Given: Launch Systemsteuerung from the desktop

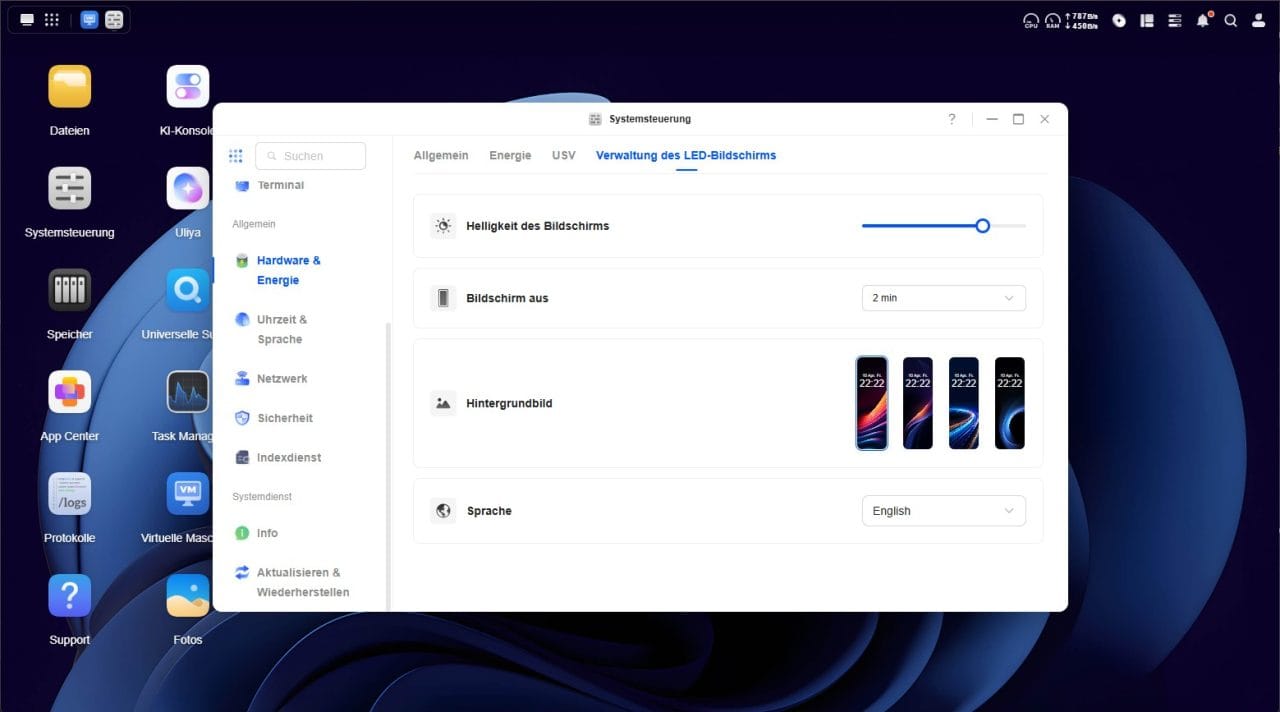Looking at the screenshot, I should [x=70, y=188].
